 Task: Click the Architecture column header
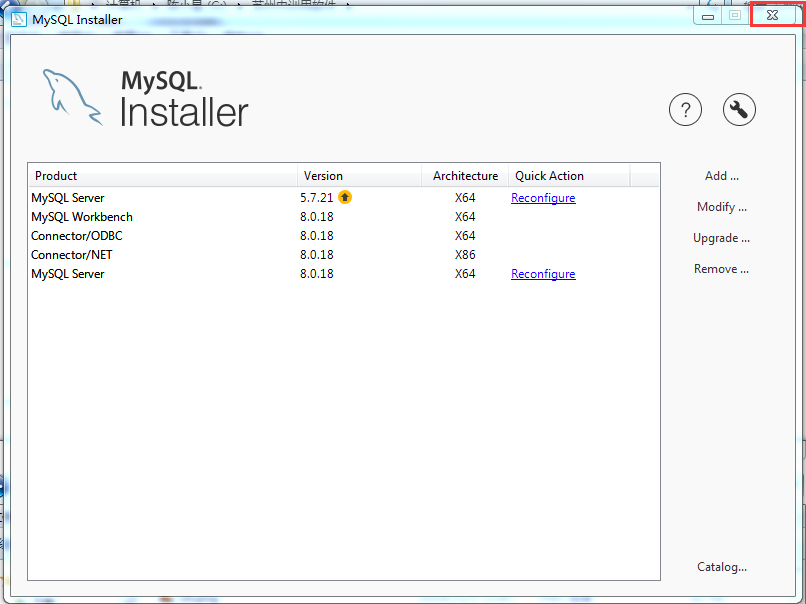[x=465, y=175]
